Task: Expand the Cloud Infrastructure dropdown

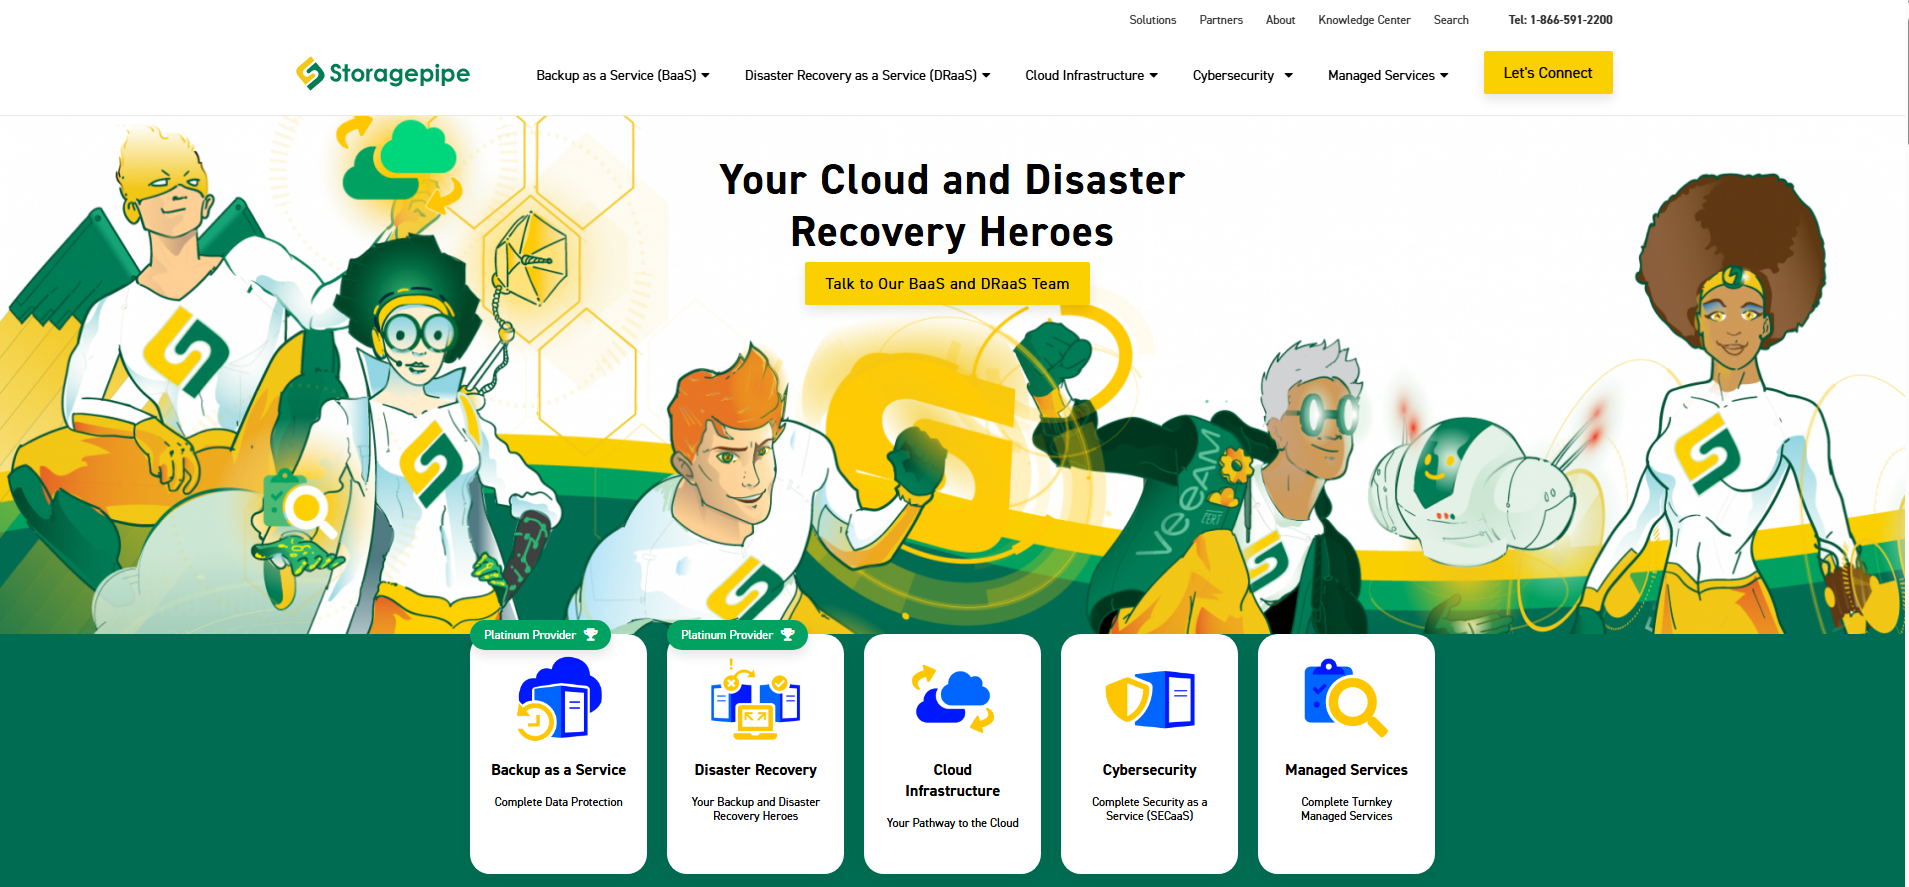Action: [1092, 75]
